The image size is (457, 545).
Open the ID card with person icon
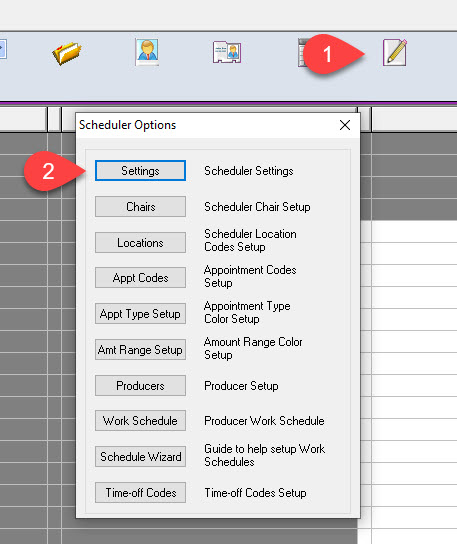(227, 52)
